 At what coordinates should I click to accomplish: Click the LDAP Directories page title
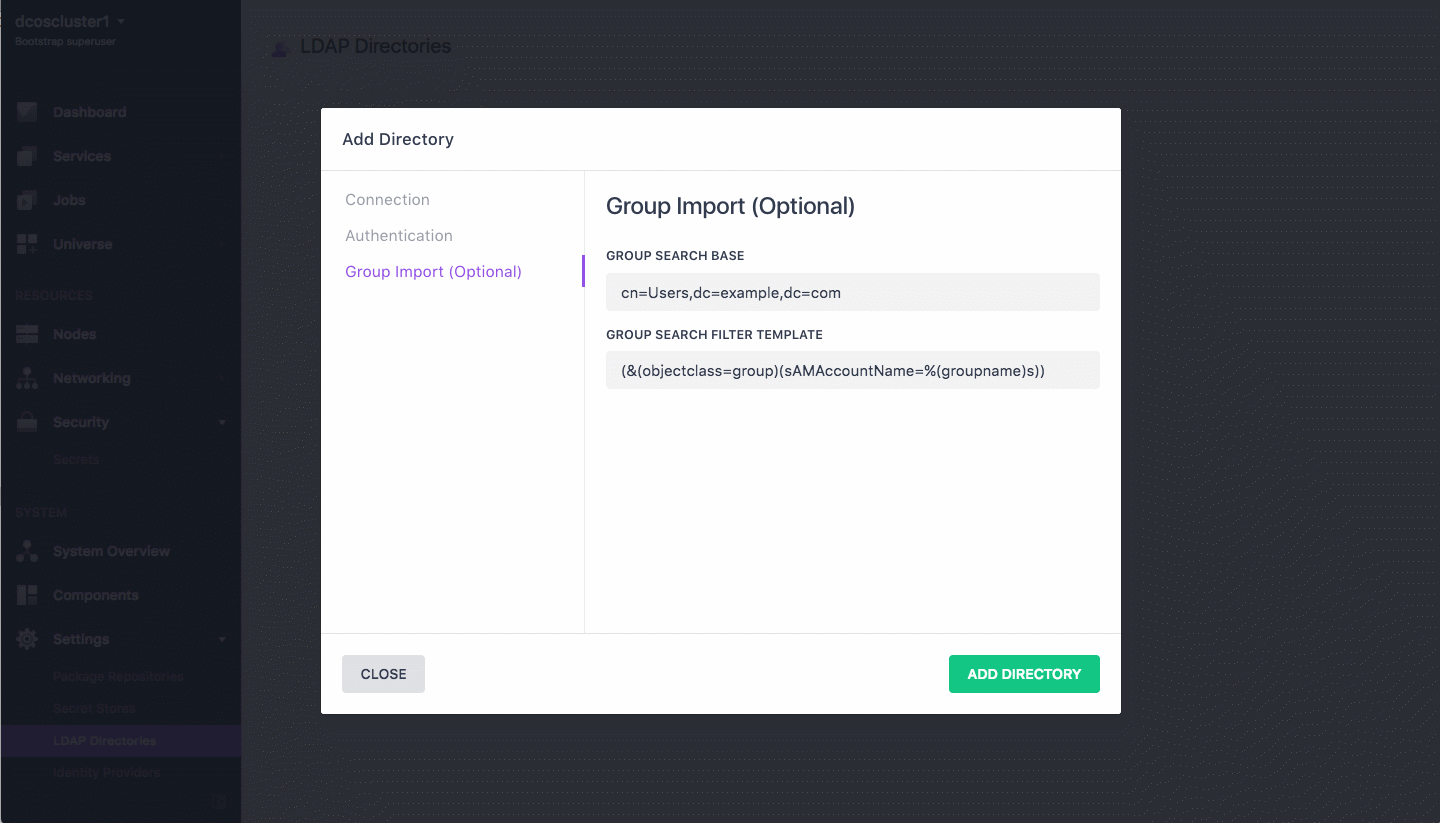[375, 46]
